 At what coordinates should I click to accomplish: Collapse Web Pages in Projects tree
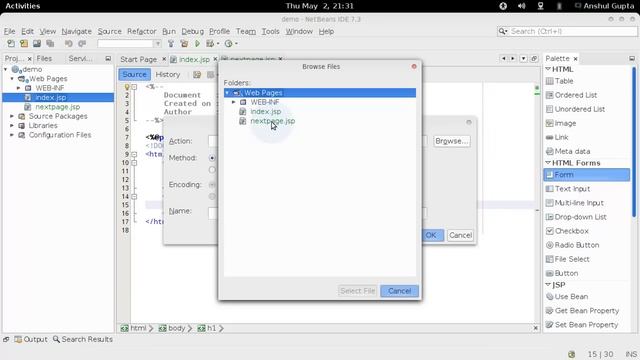point(12,78)
